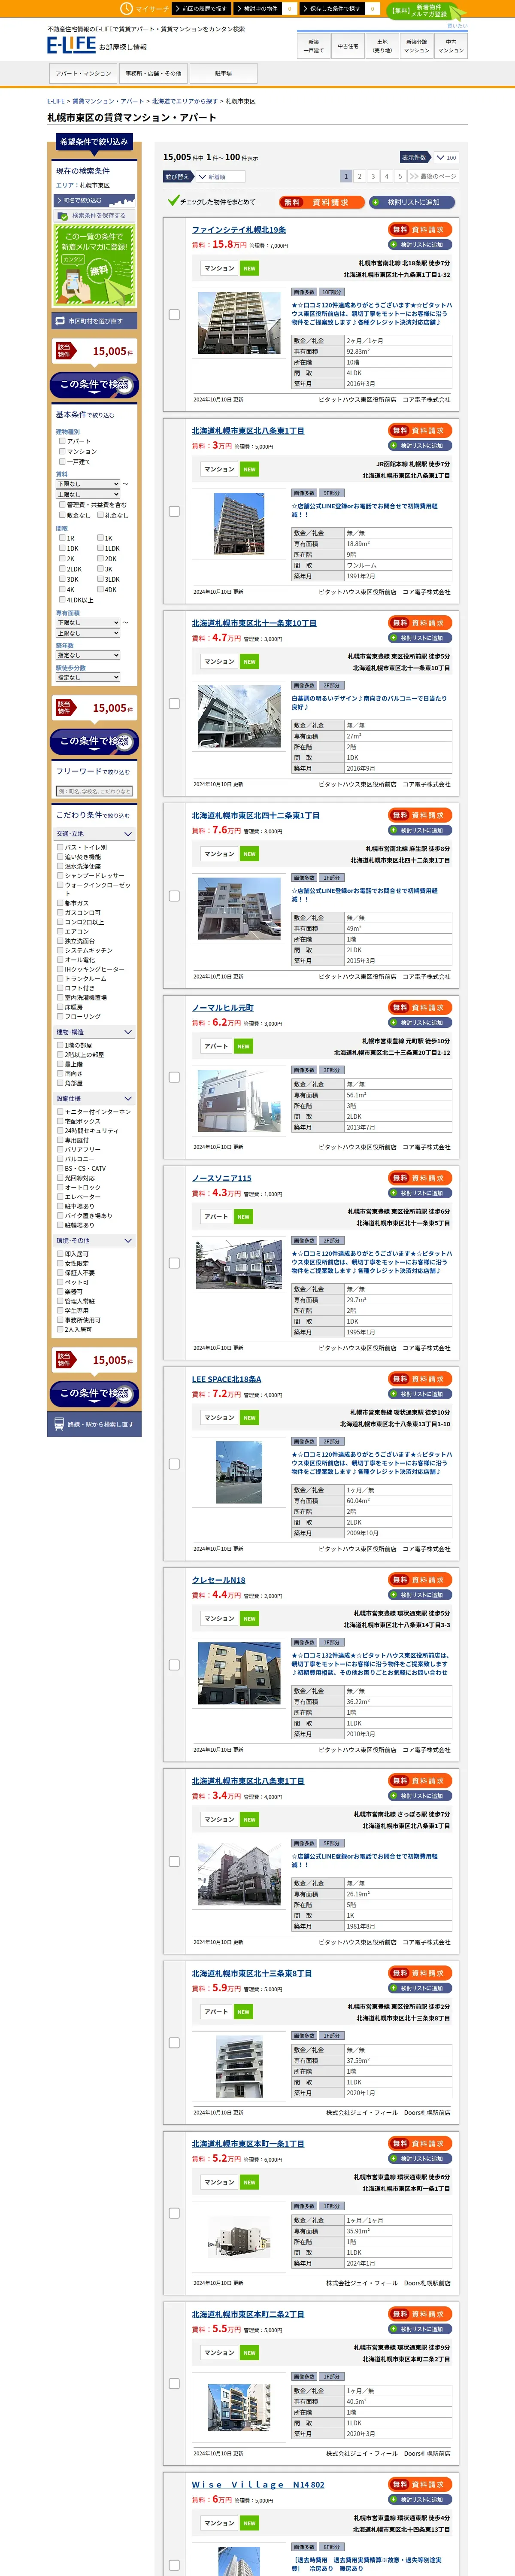Open the 駅徒歩分数 指定なし dropdown

(88, 677)
